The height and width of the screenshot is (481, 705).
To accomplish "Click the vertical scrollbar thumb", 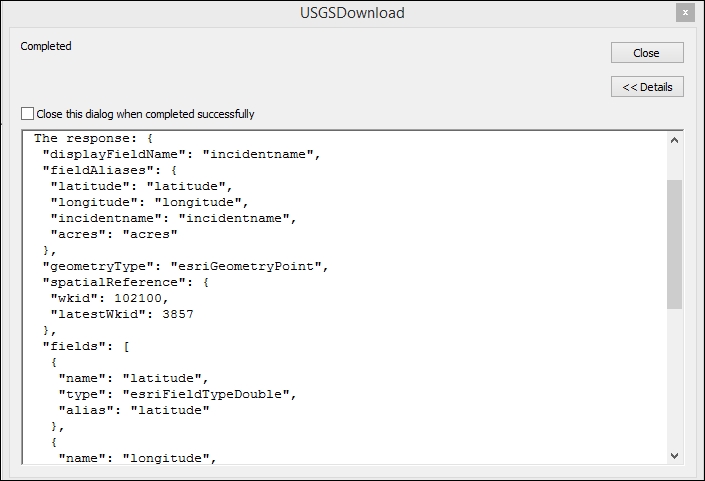I will (674, 244).
